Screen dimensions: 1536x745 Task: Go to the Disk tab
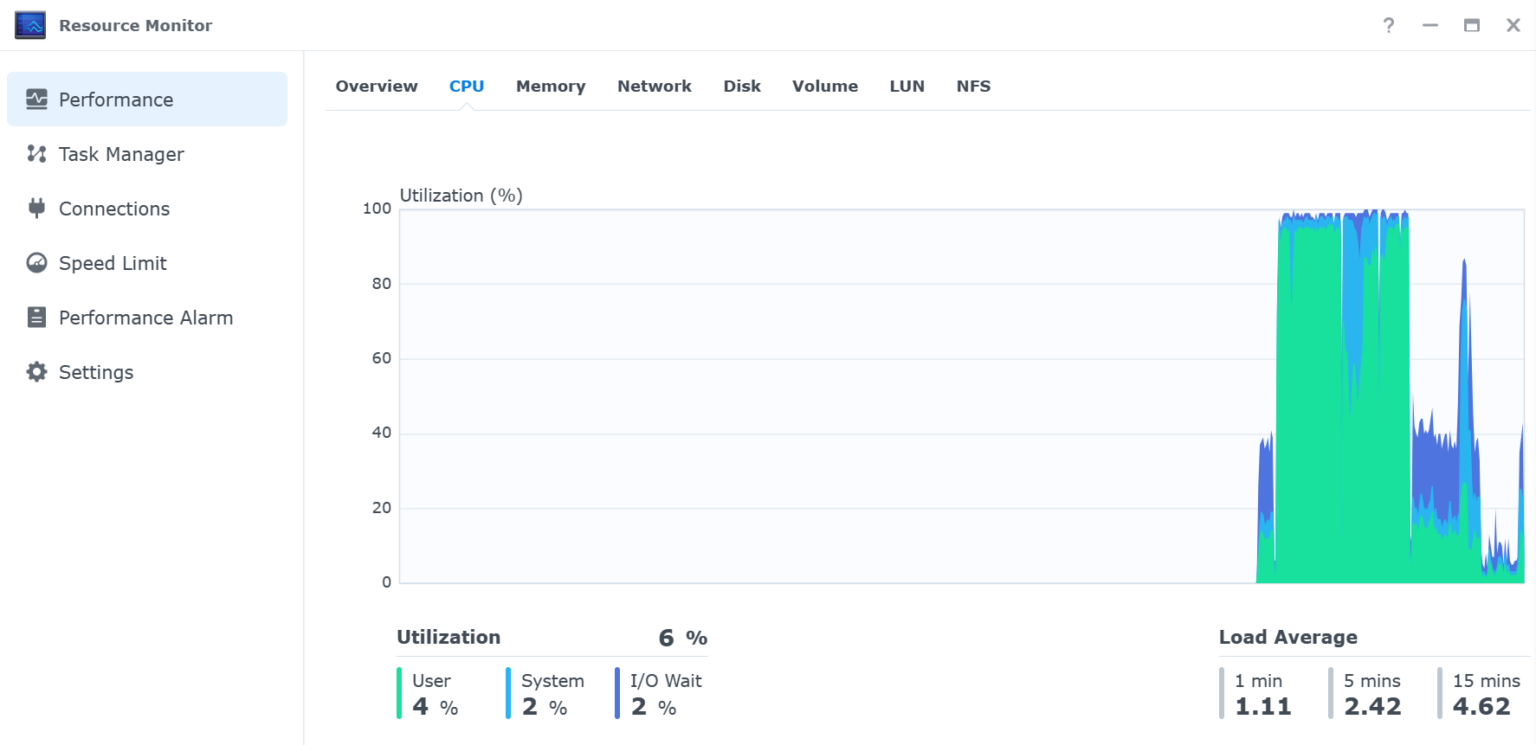[742, 86]
